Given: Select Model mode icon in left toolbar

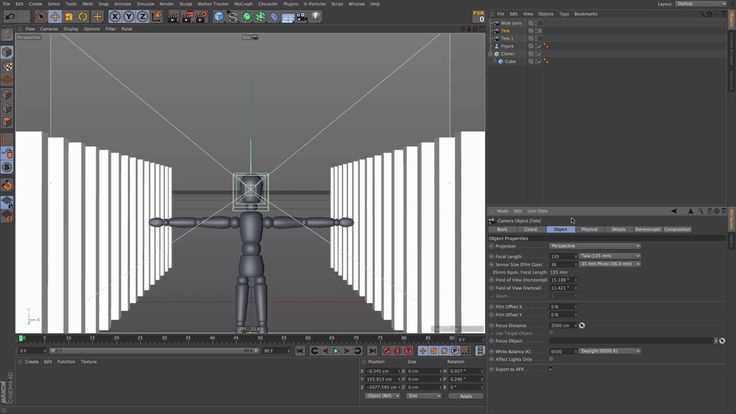Looking at the screenshot, I should pos(7,52).
